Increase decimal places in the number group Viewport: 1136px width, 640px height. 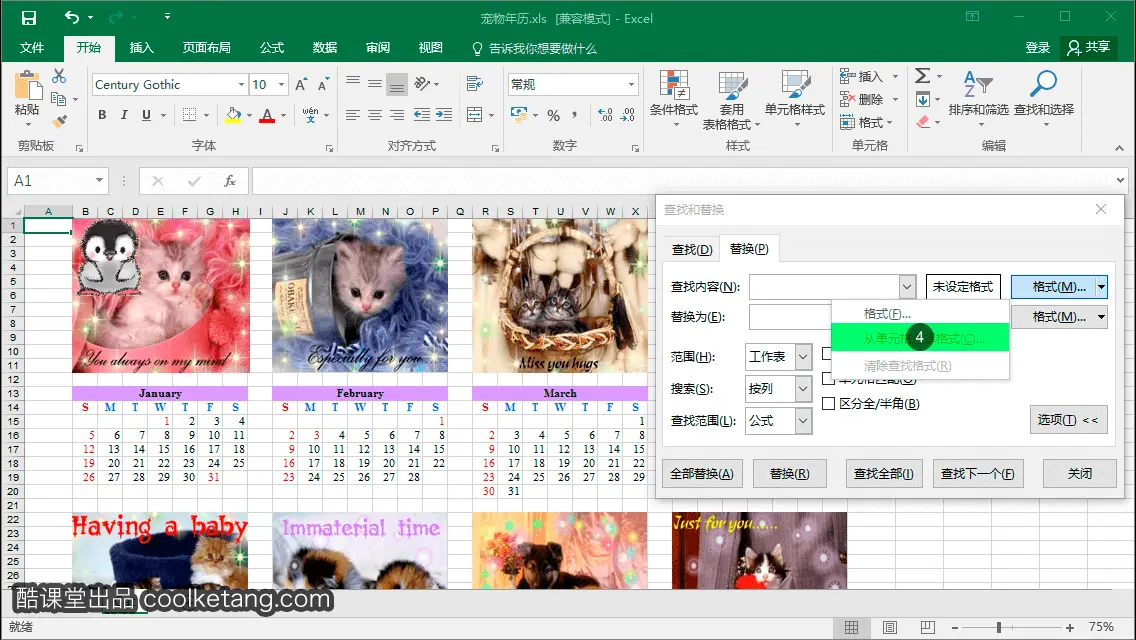click(605, 115)
